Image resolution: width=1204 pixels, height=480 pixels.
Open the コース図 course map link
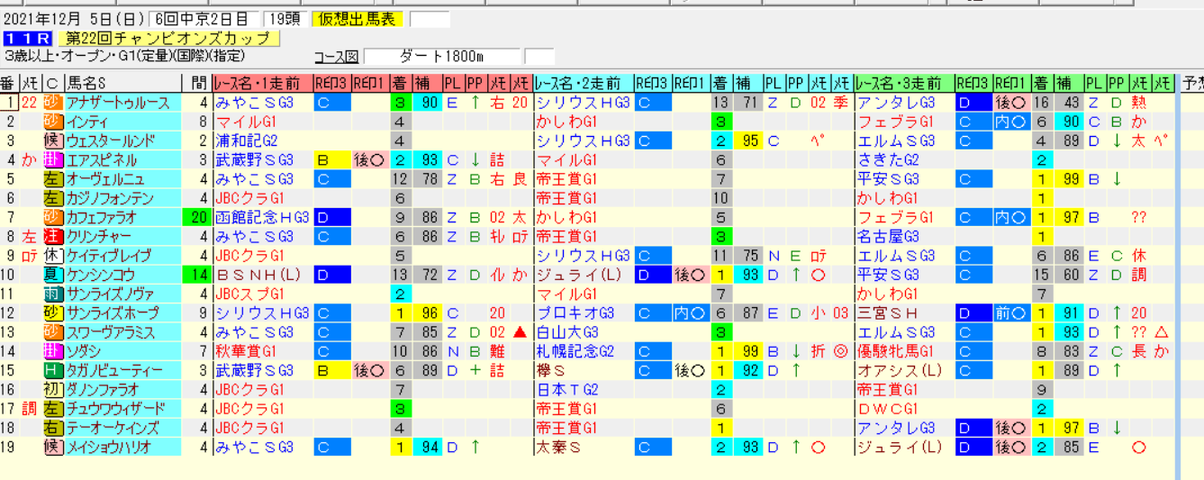pos(338,56)
